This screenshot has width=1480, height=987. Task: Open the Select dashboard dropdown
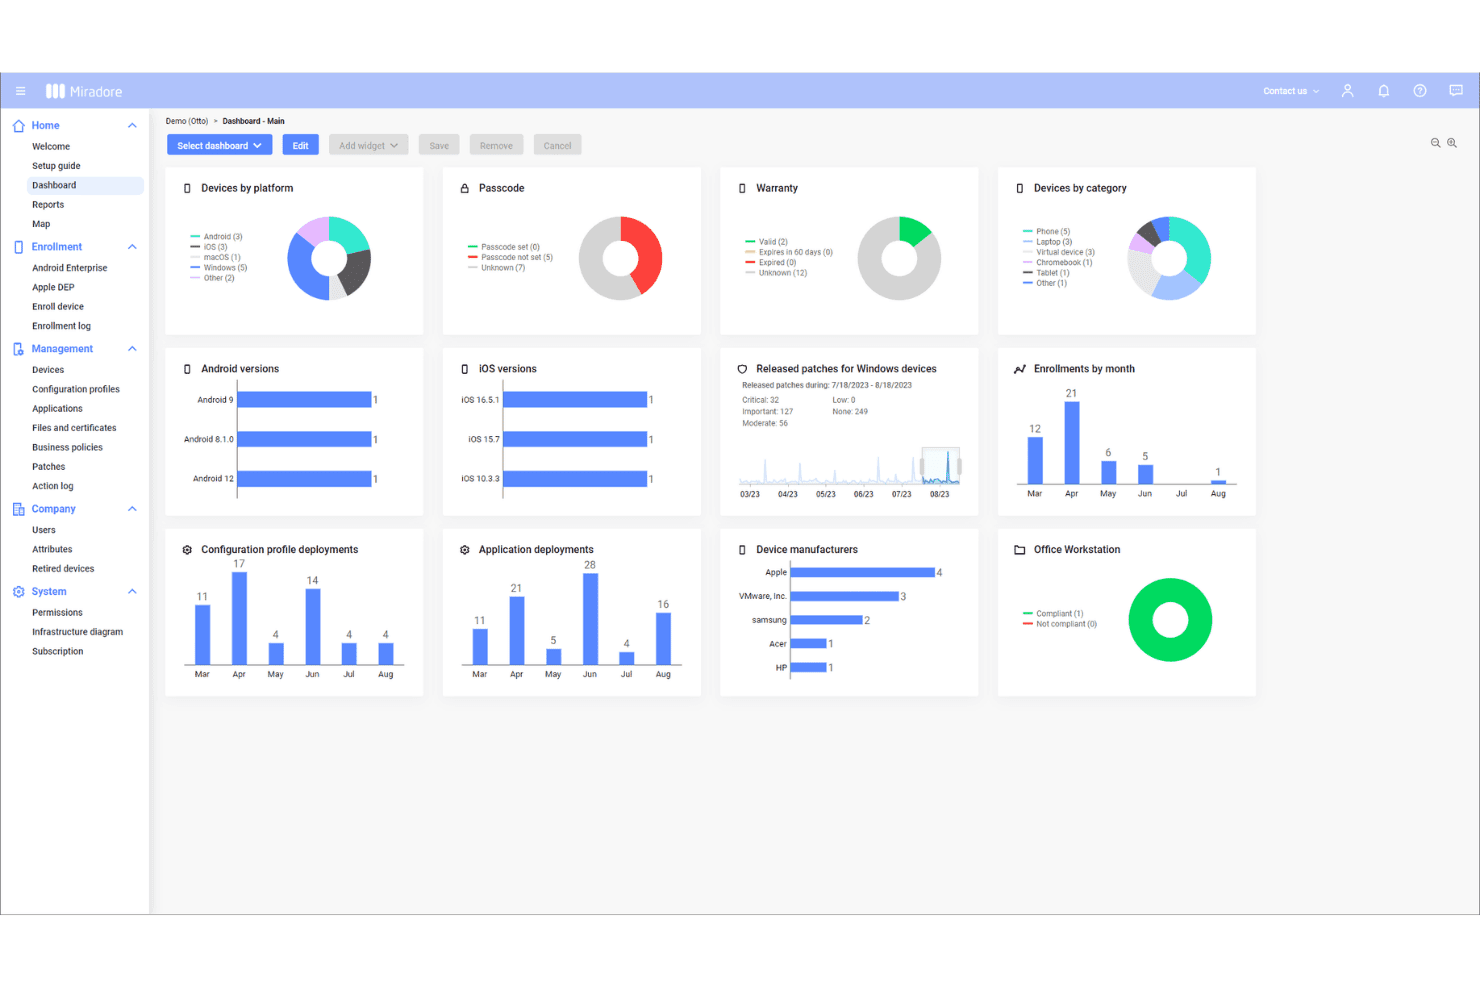tap(220, 146)
